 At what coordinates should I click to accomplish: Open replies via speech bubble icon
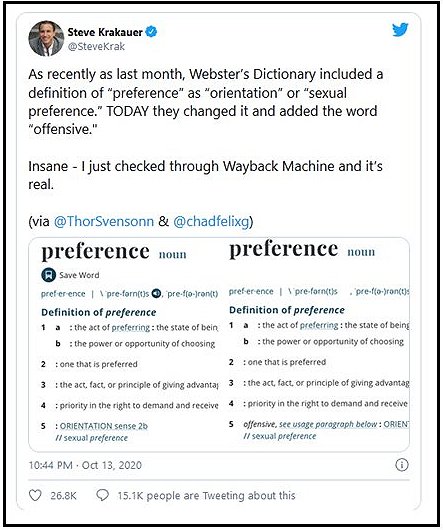point(102,495)
